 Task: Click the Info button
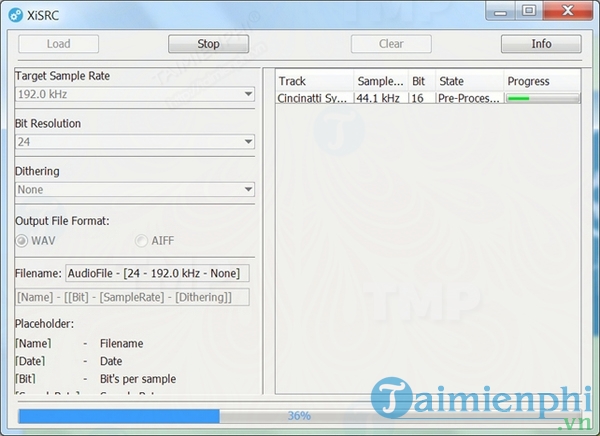[541, 44]
